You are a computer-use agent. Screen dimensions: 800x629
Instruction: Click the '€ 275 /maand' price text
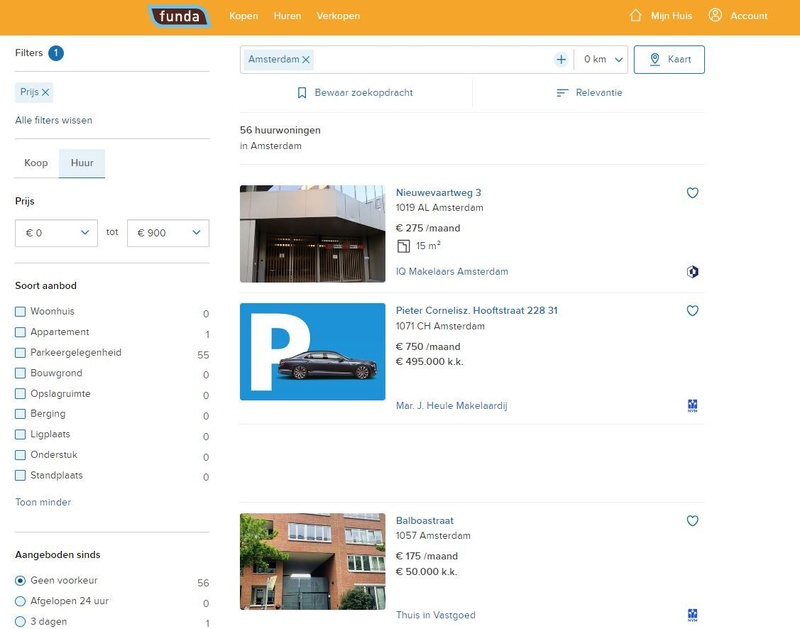coord(428,229)
